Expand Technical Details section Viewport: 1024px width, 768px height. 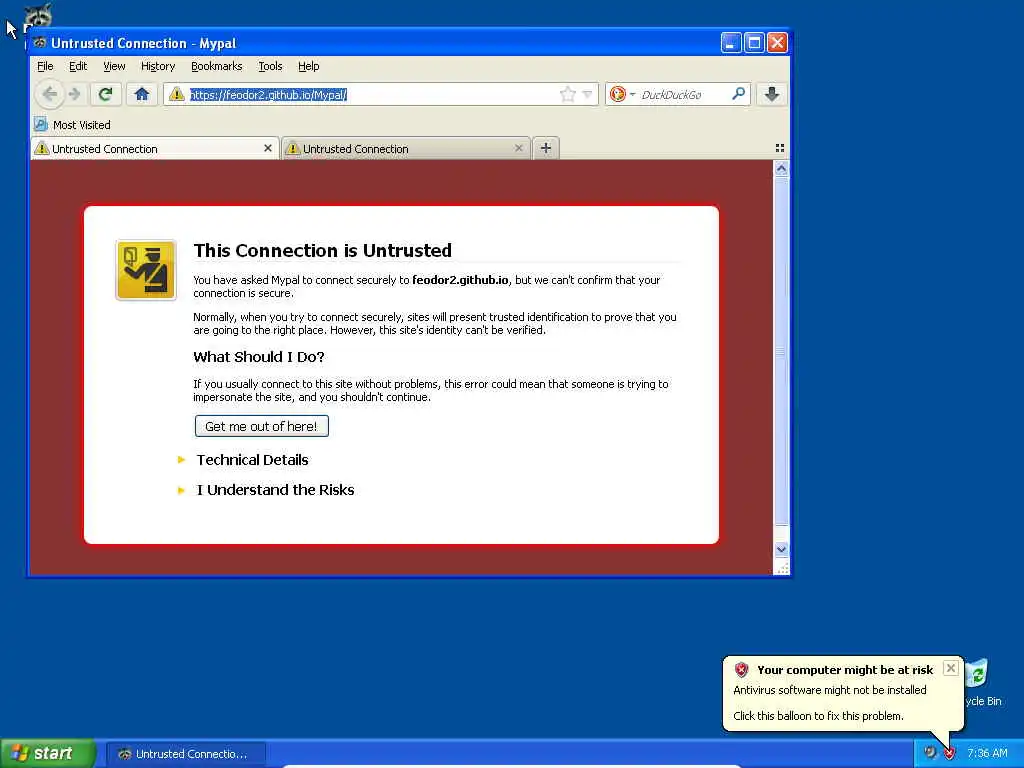coord(252,460)
